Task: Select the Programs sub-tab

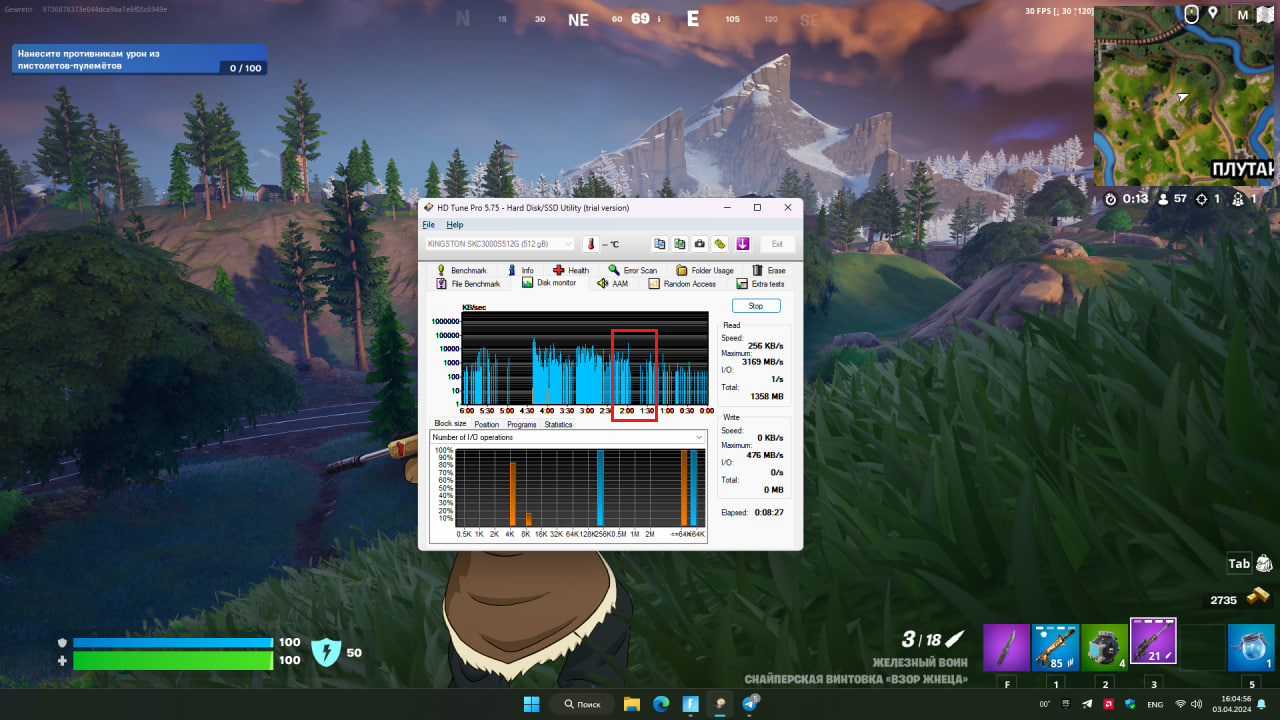Action: tap(521, 424)
